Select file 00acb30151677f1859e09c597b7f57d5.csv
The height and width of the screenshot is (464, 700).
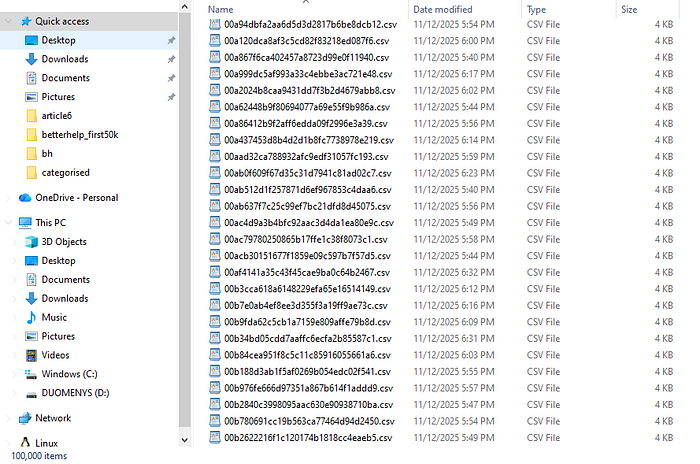click(x=307, y=256)
